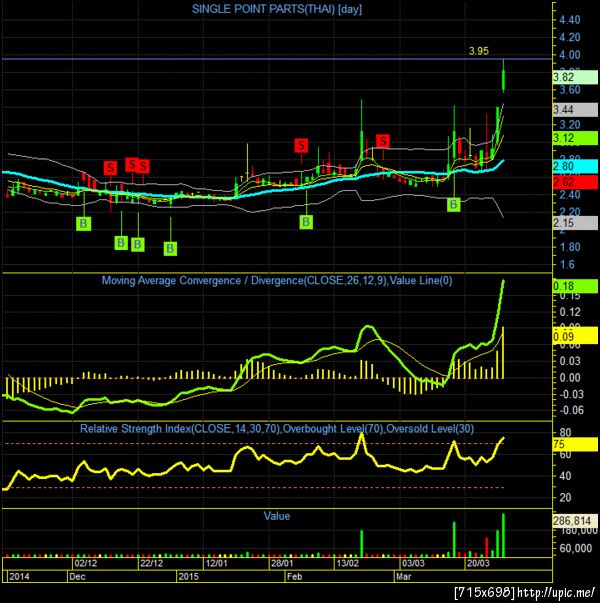This screenshot has width=600, height=603.
Task: Click the 2.40 price axis label
Action: click(x=570, y=195)
